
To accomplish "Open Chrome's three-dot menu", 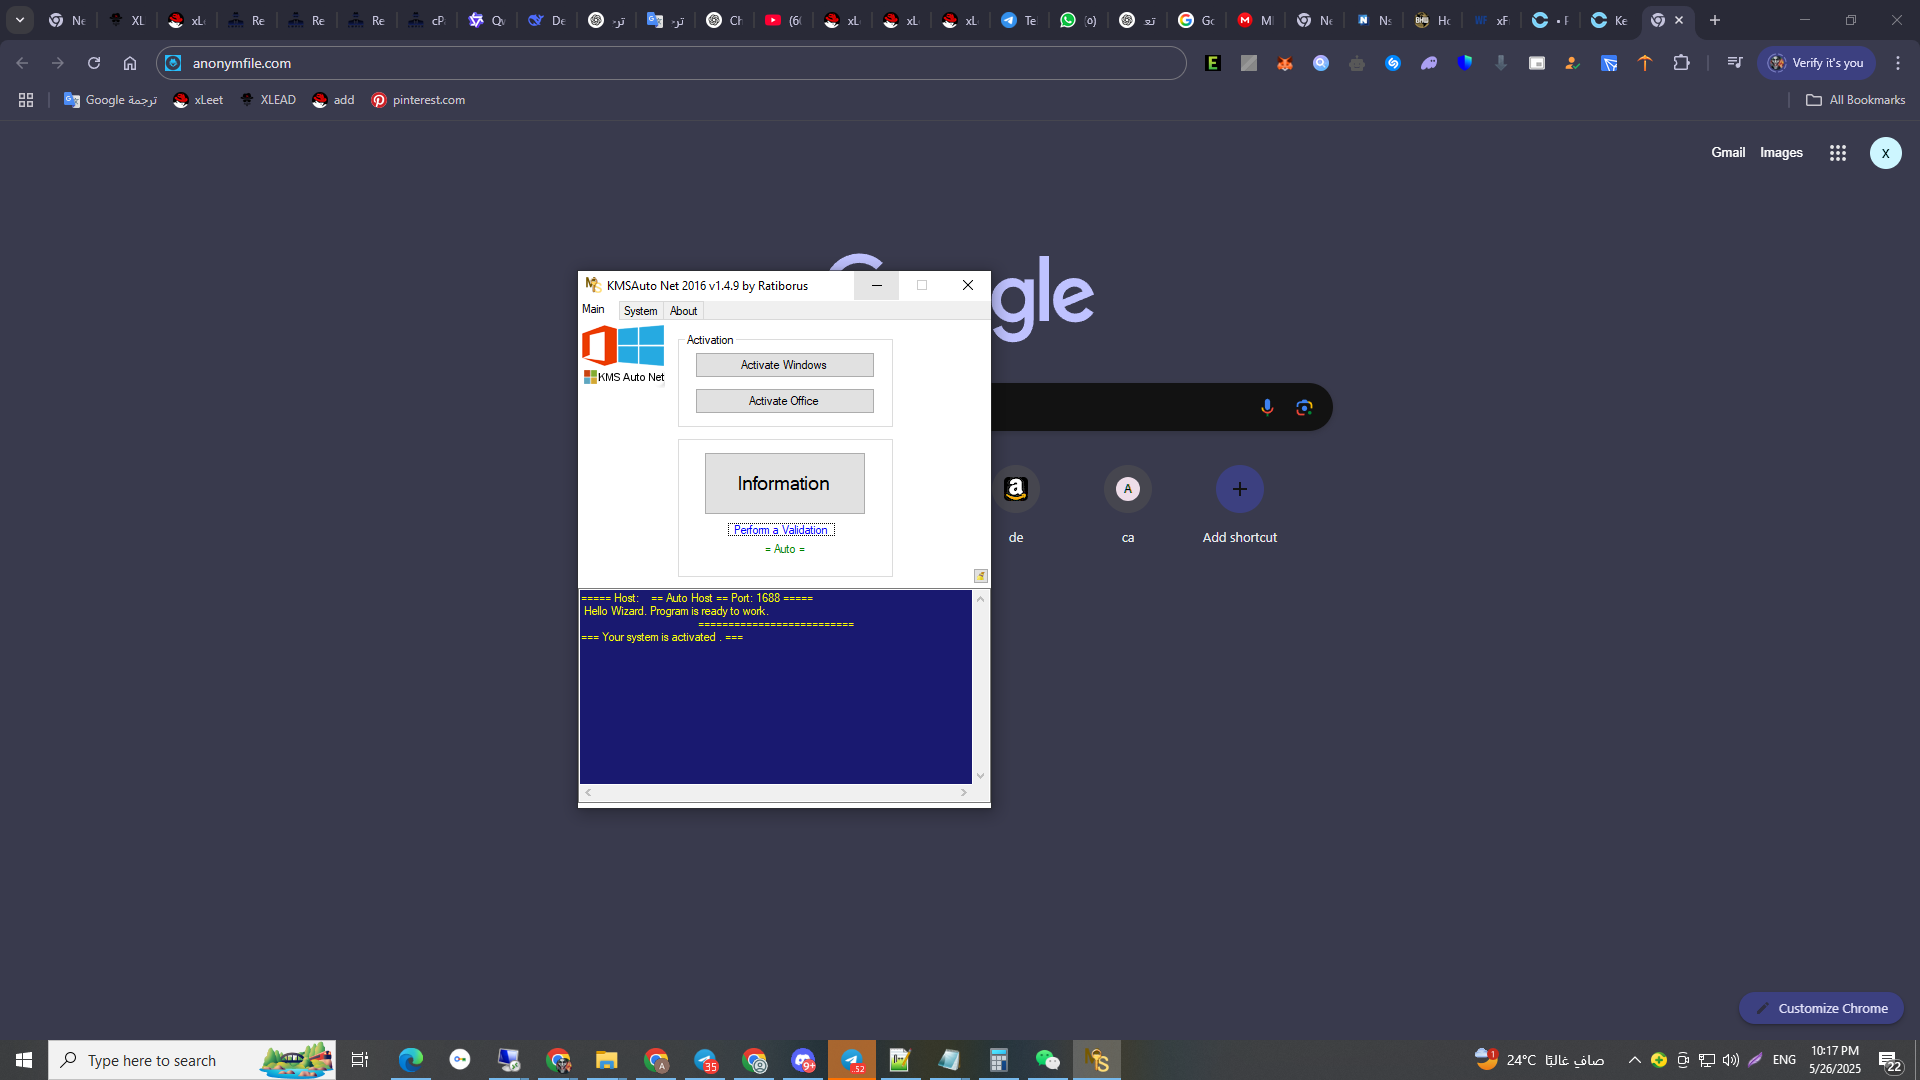I will [x=1898, y=63].
